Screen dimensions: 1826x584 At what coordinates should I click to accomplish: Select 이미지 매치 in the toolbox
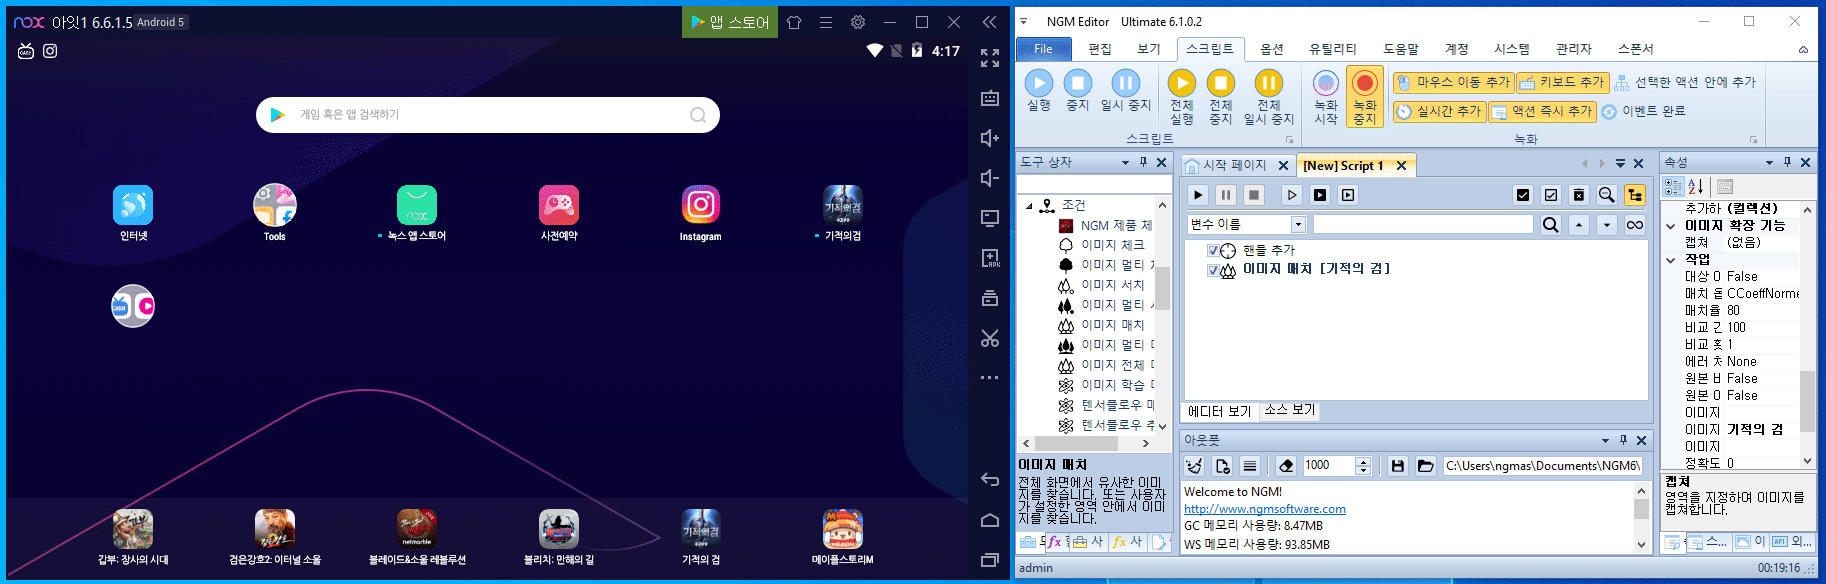coord(1112,325)
